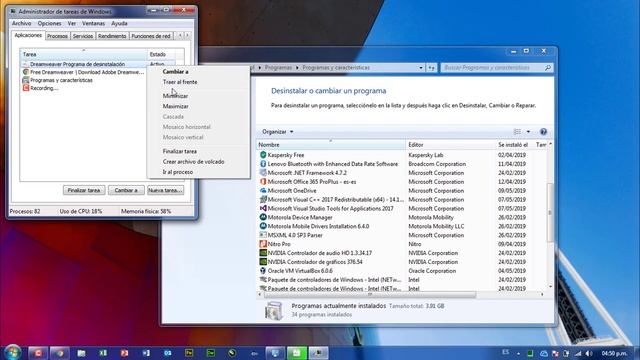This screenshot has height=360, width=640.
Task: Click the clock showing 04:50 p.m.
Action: (x=614, y=353)
